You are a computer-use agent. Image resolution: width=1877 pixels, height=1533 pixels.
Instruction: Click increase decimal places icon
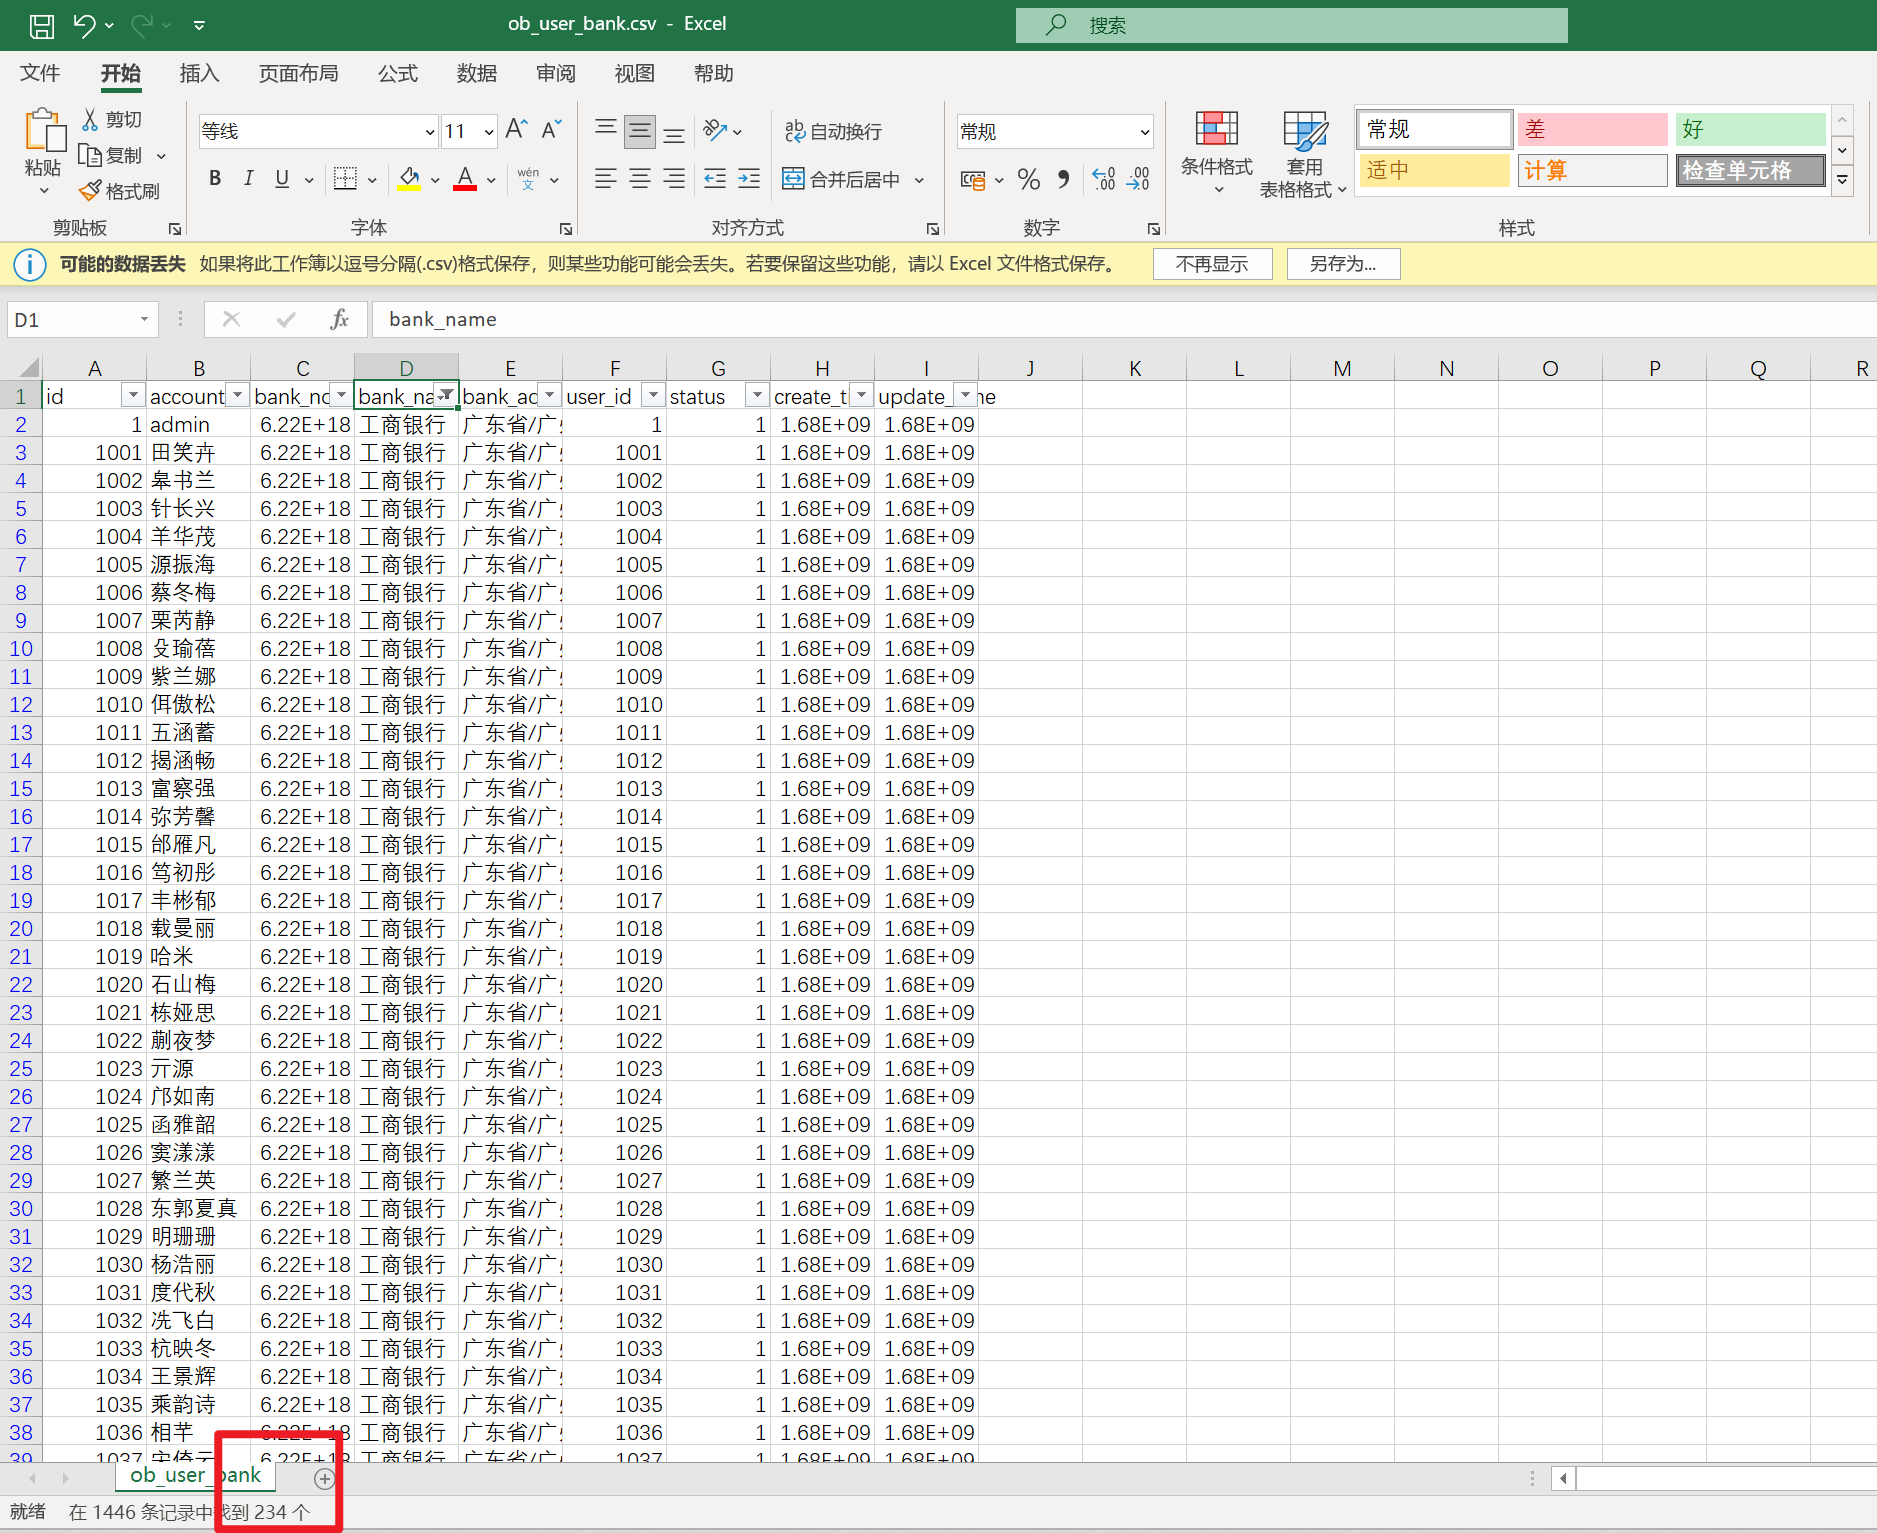[1103, 179]
